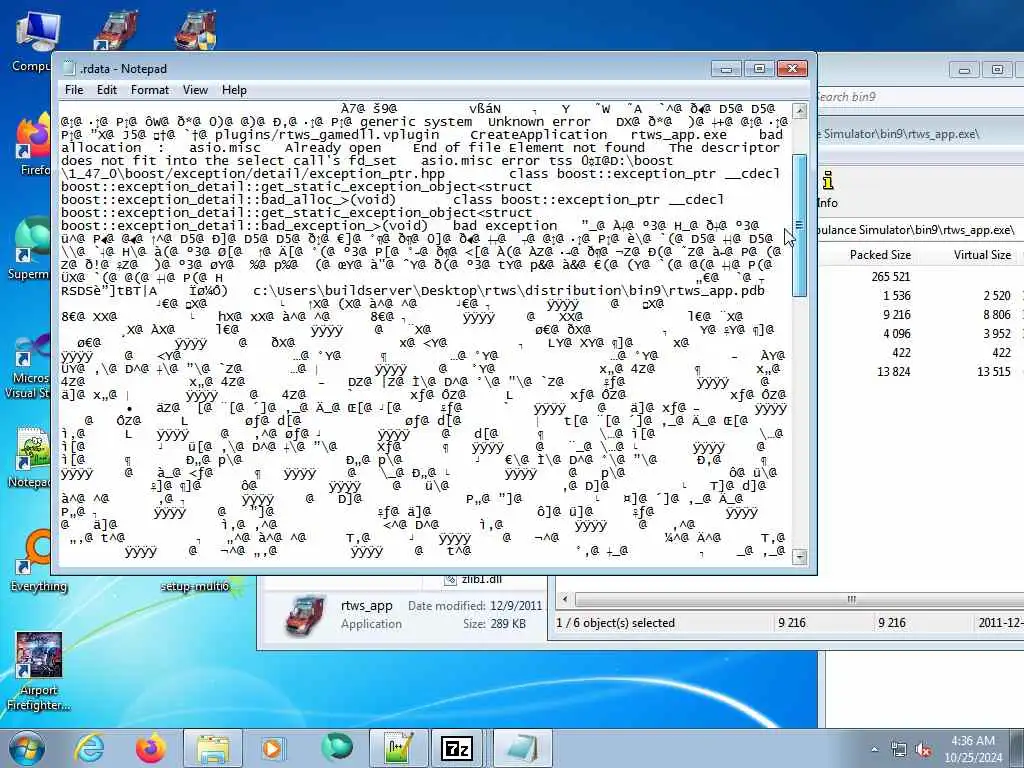Select the Airport Firefighter desktop shortcut
Screen dimensions: 1024x768
[38, 671]
